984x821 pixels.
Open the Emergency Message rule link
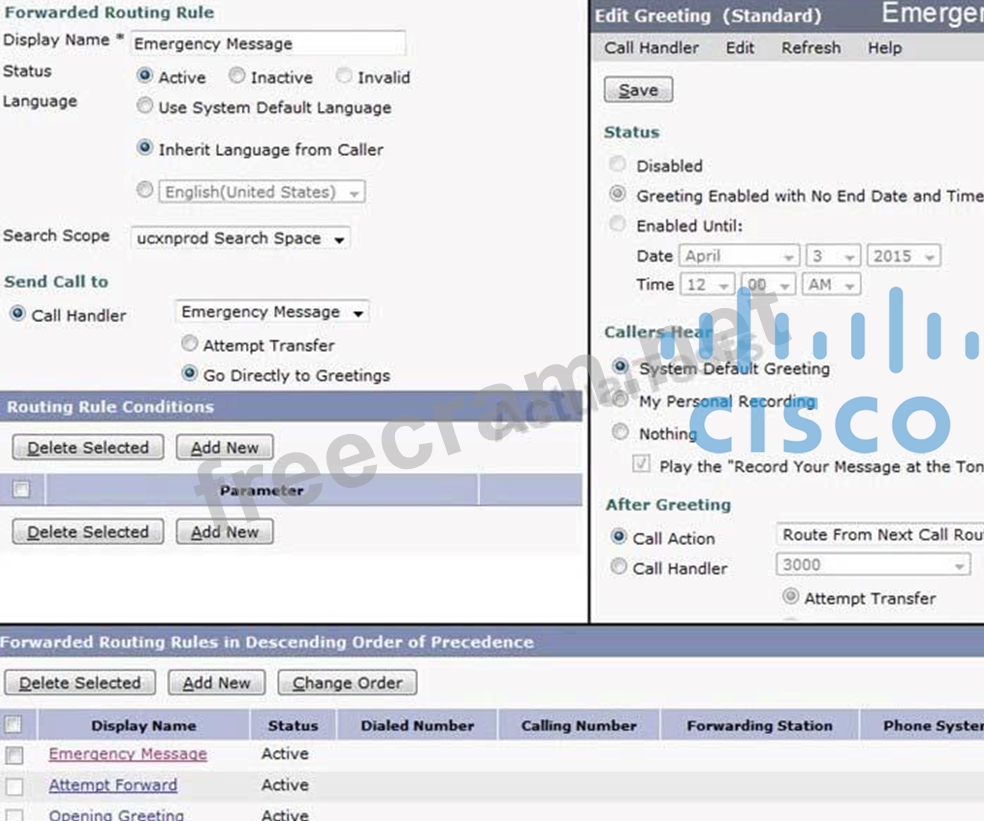(128, 754)
